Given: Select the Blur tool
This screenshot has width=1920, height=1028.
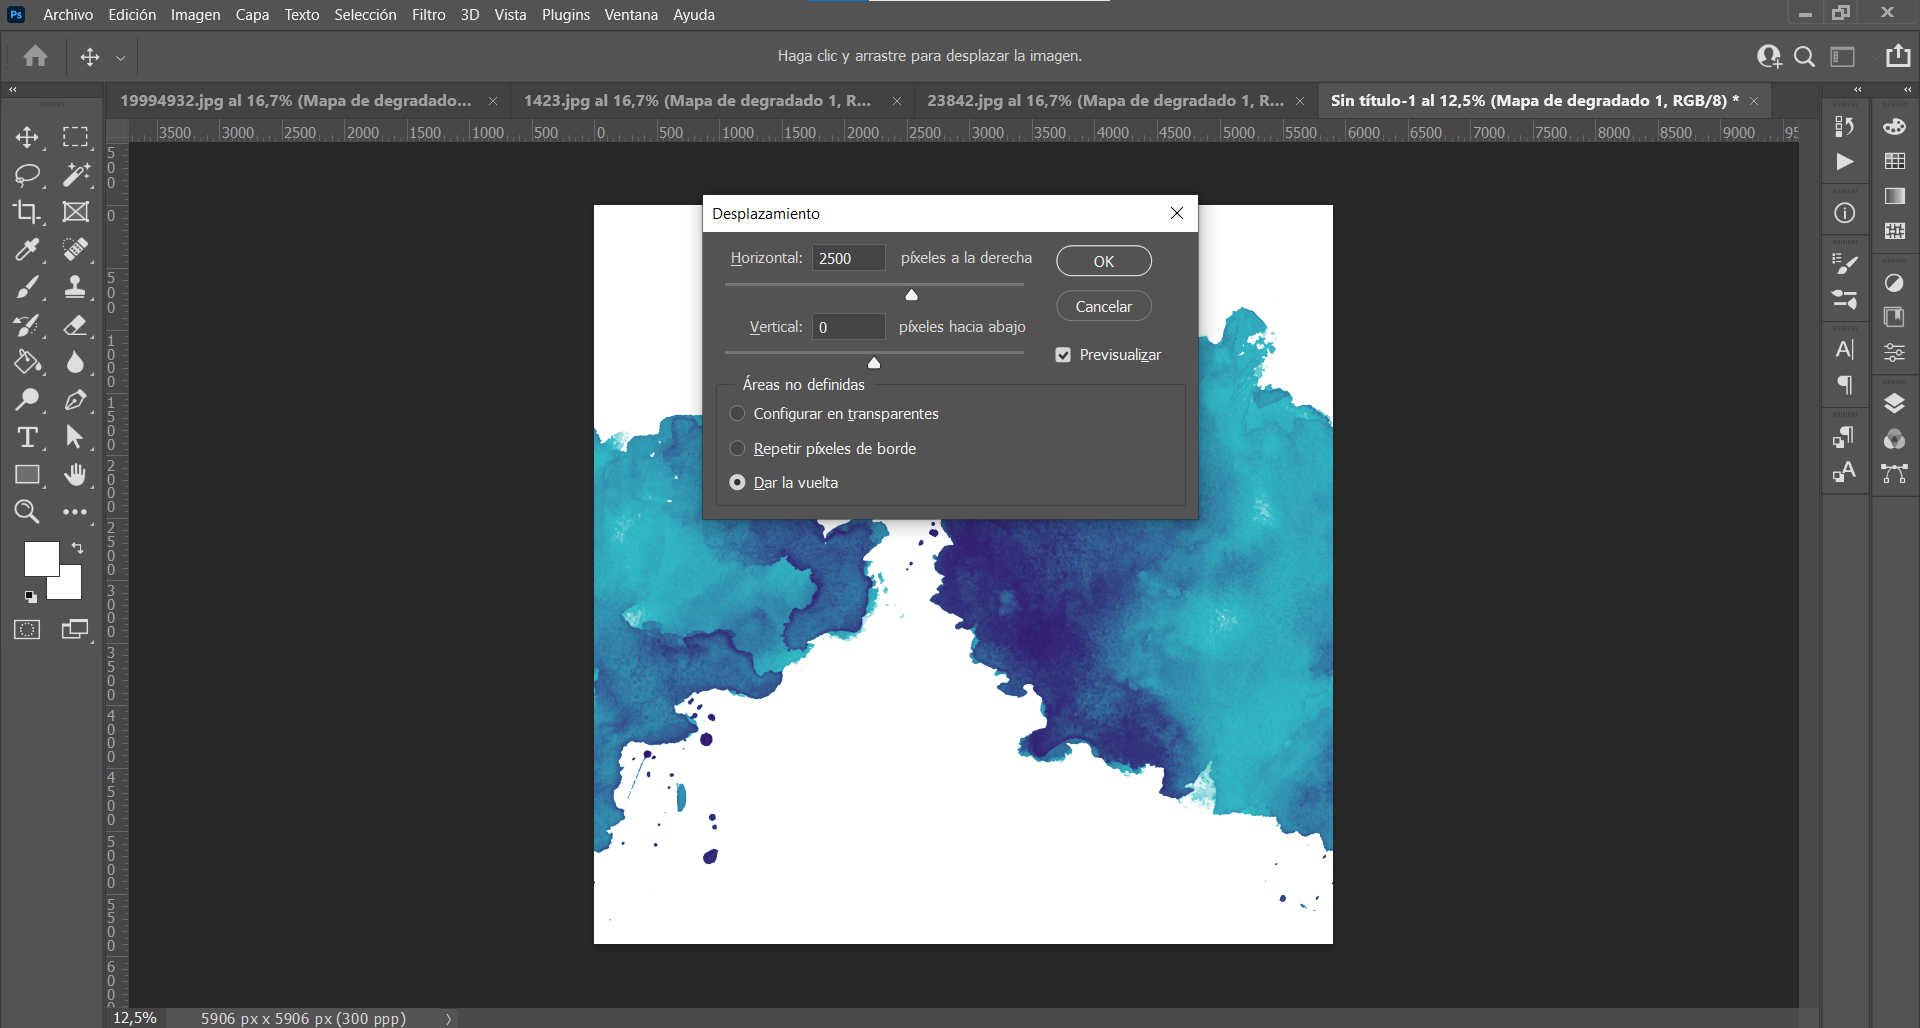Looking at the screenshot, I should [x=75, y=362].
